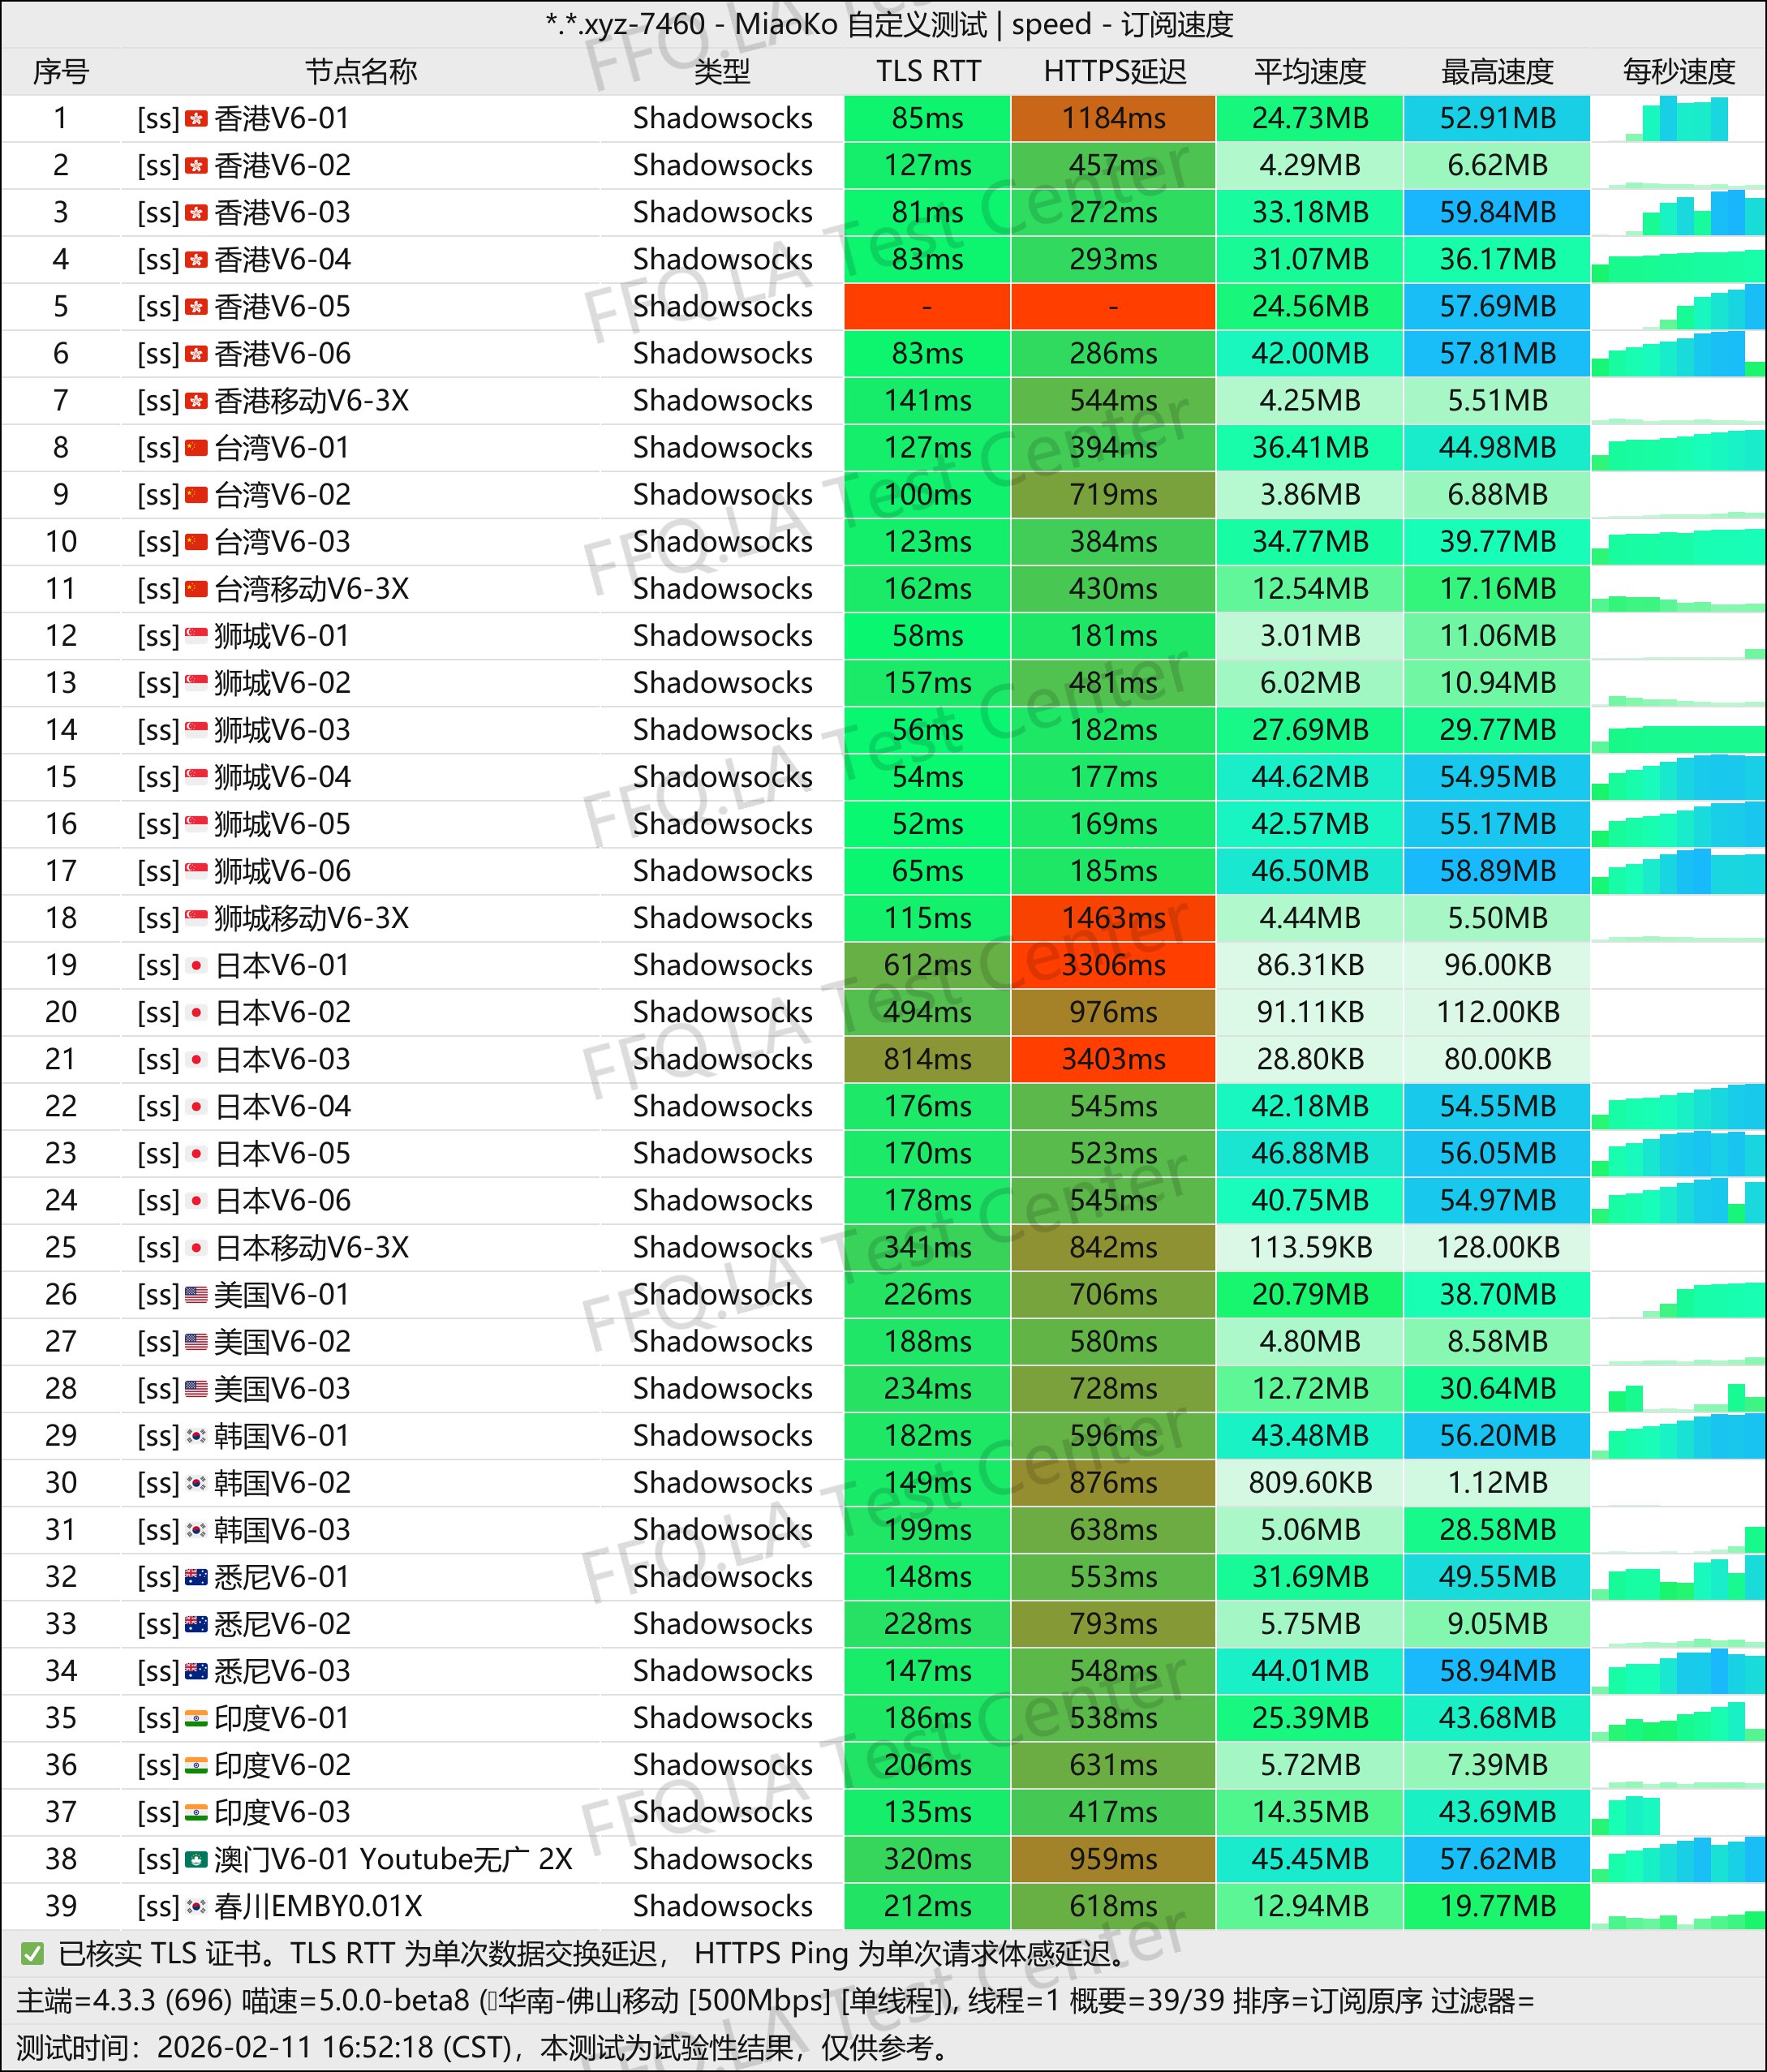Image resolution: width=1767 pixels, height=2072 pixels.
Task: Click the 52ms TLS RTT cell
Action: pyautogui.click(x=928, y=824)
